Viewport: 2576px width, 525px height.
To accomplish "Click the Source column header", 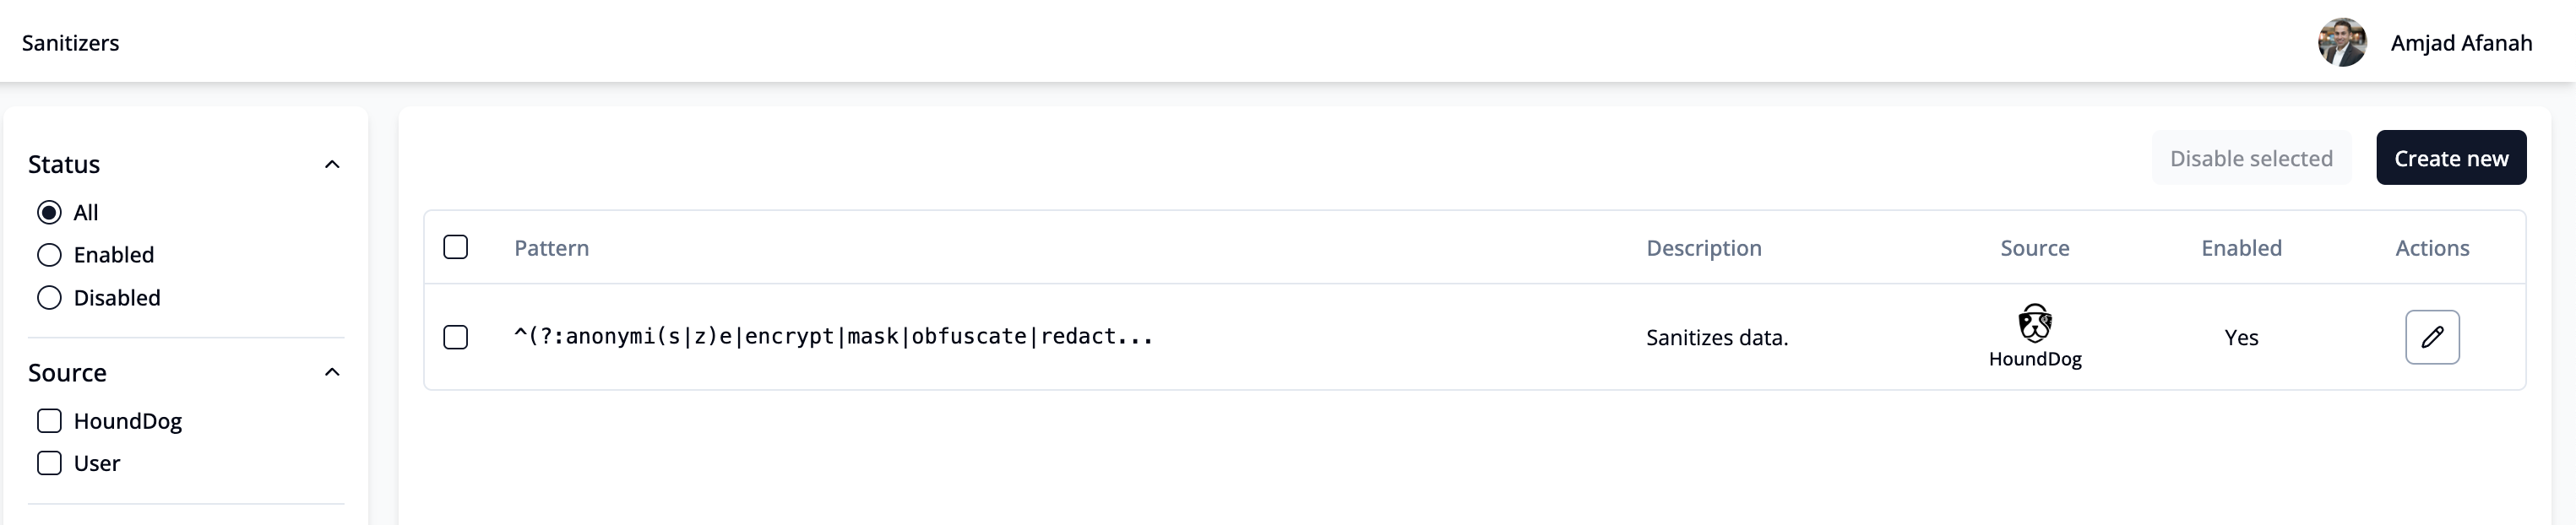I will click(2034, 248).
